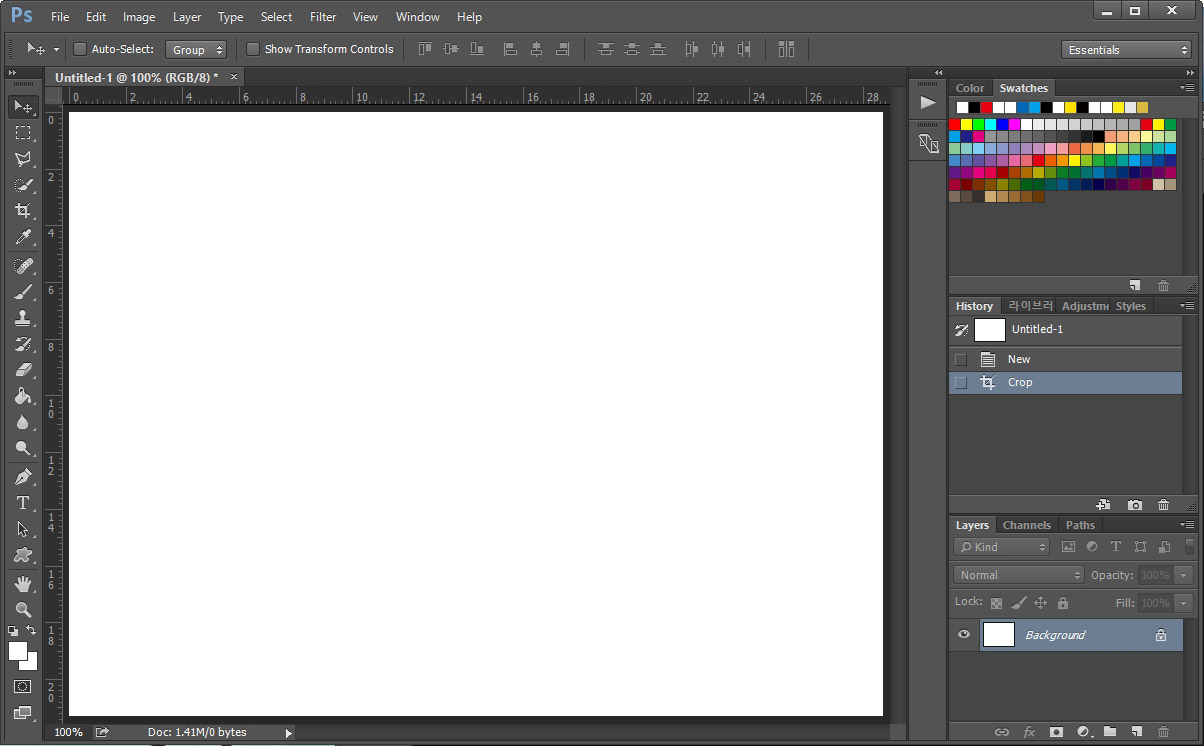Select the Pen tool

tap(23, 477)
